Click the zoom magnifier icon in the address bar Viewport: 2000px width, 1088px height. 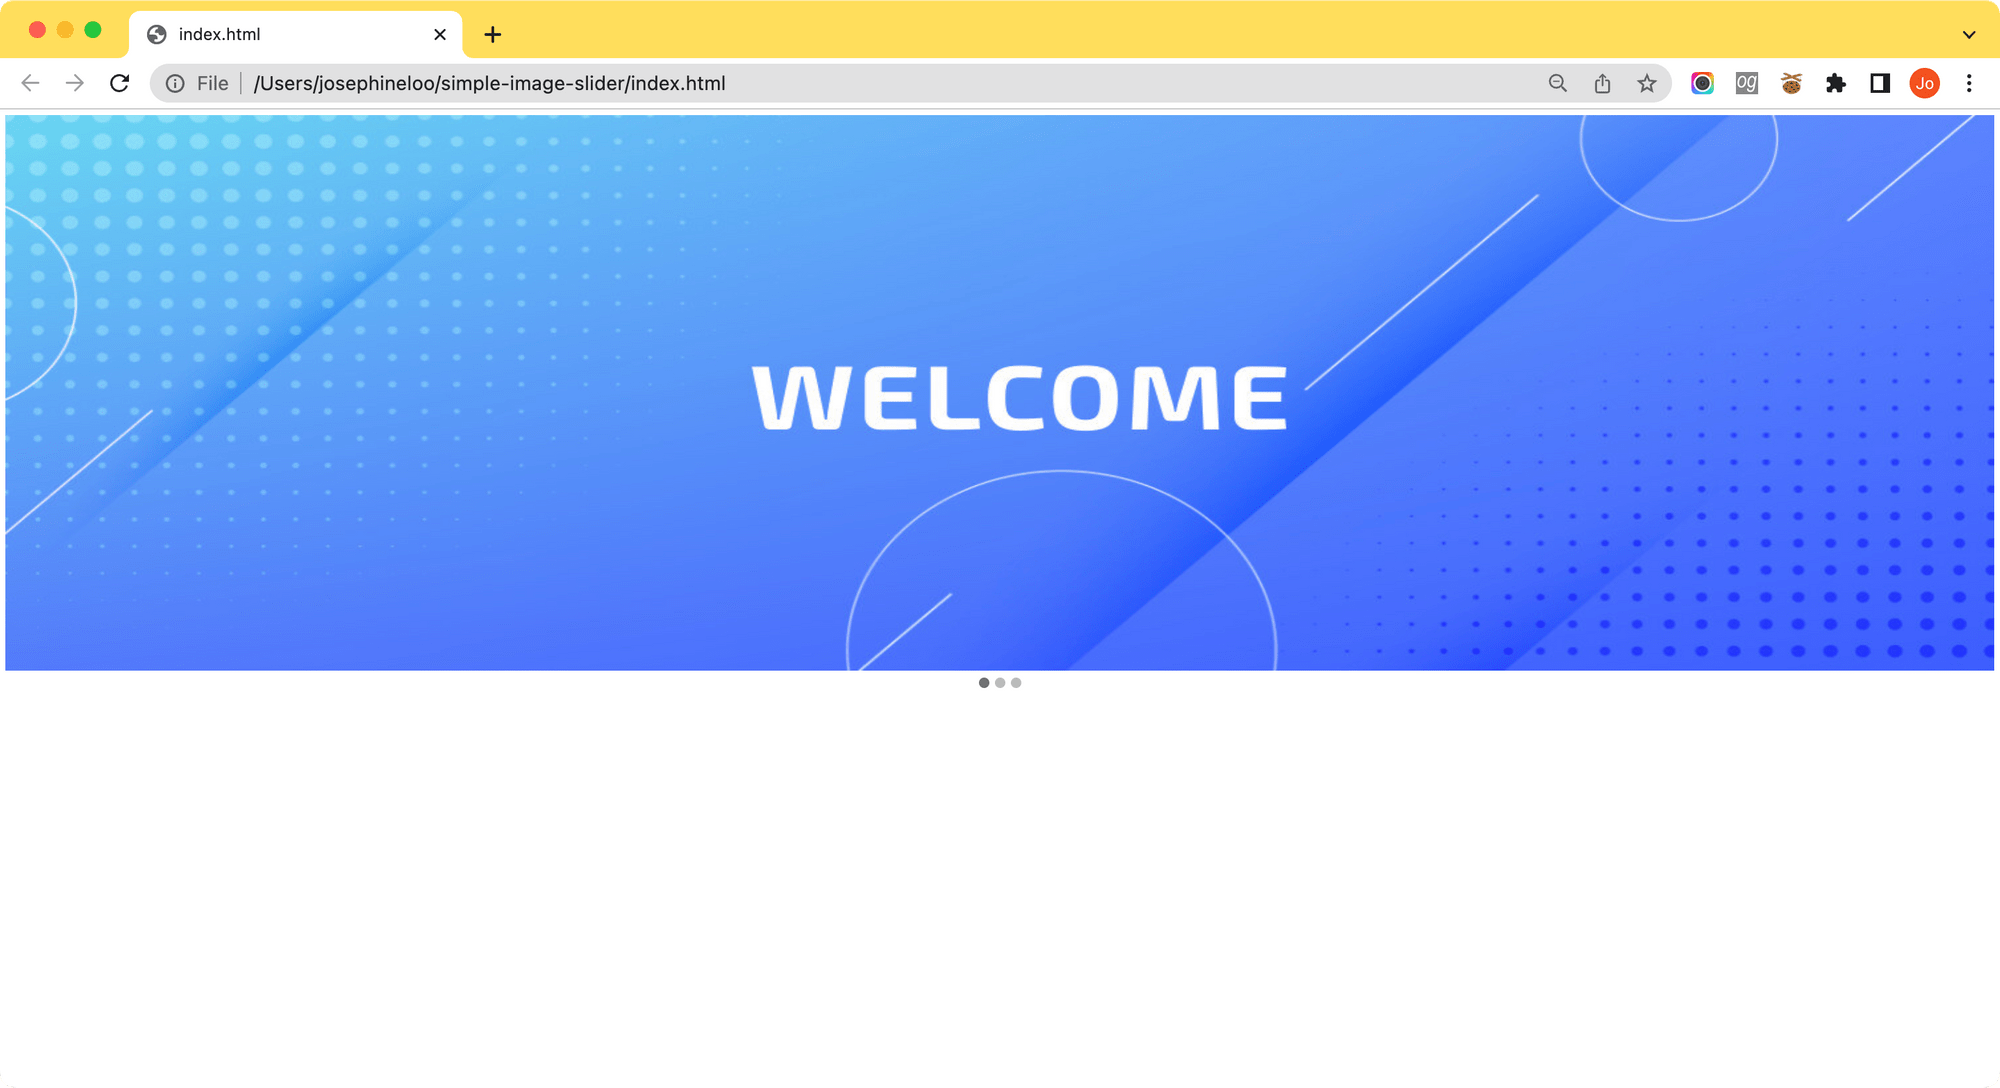1558,83
